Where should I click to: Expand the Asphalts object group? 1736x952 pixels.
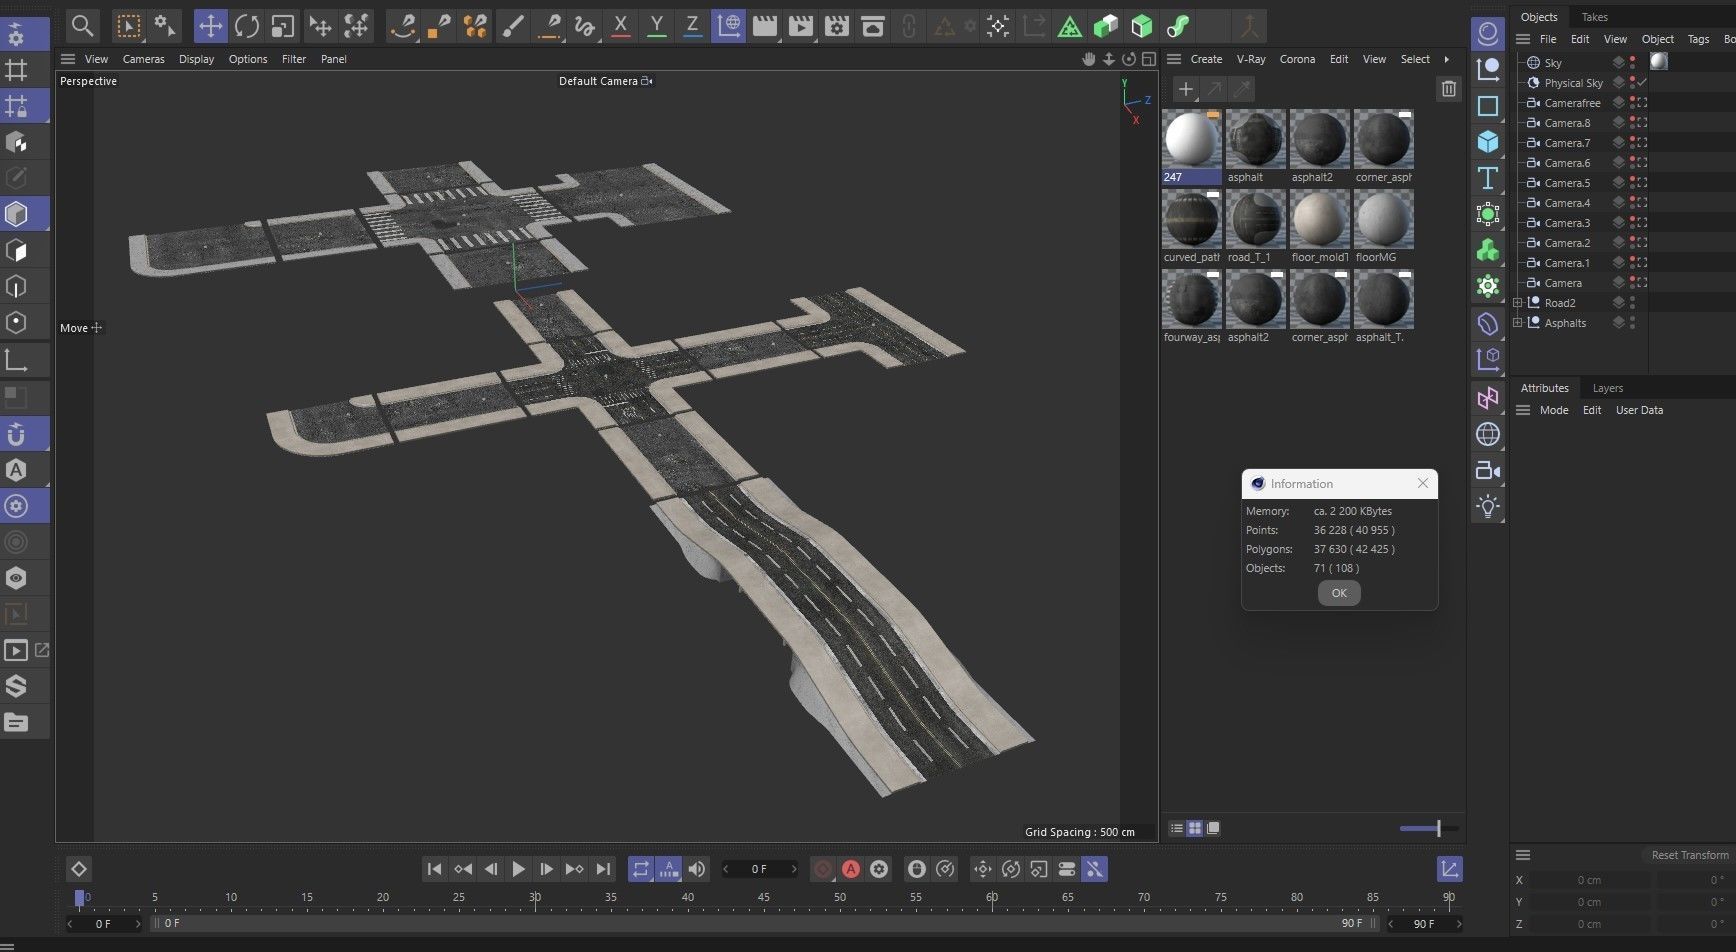pyautogui.click(x=1518, y=323)
